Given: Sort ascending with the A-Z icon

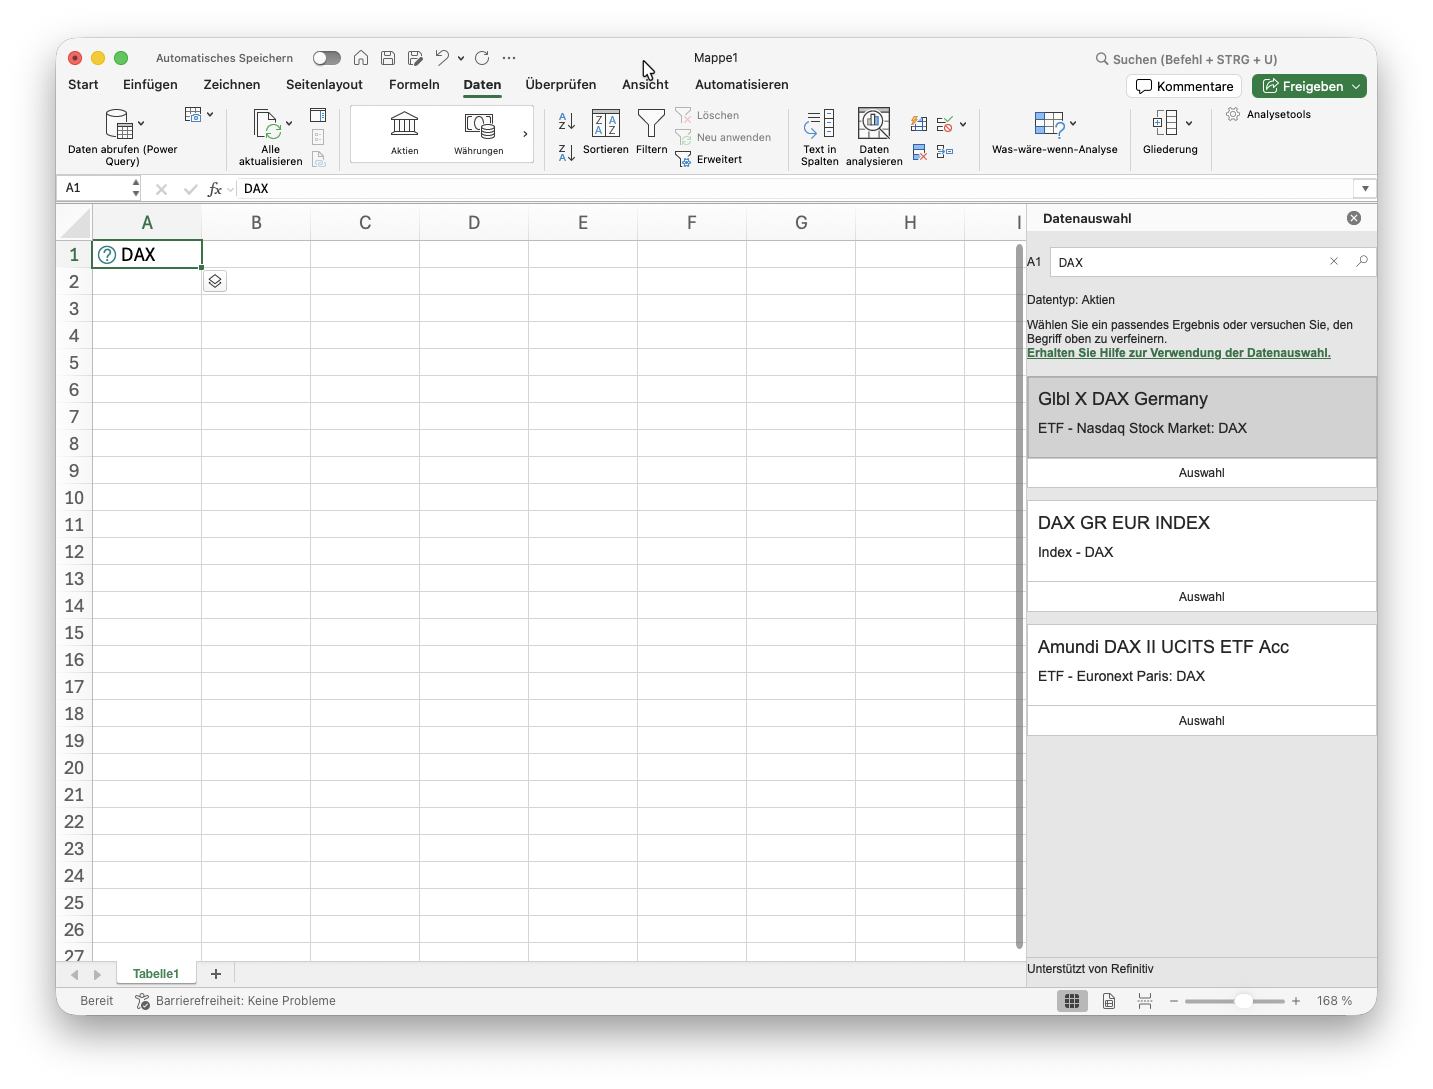Looking at the screenshot, I should pyautogui.click(x=566, y=121).
